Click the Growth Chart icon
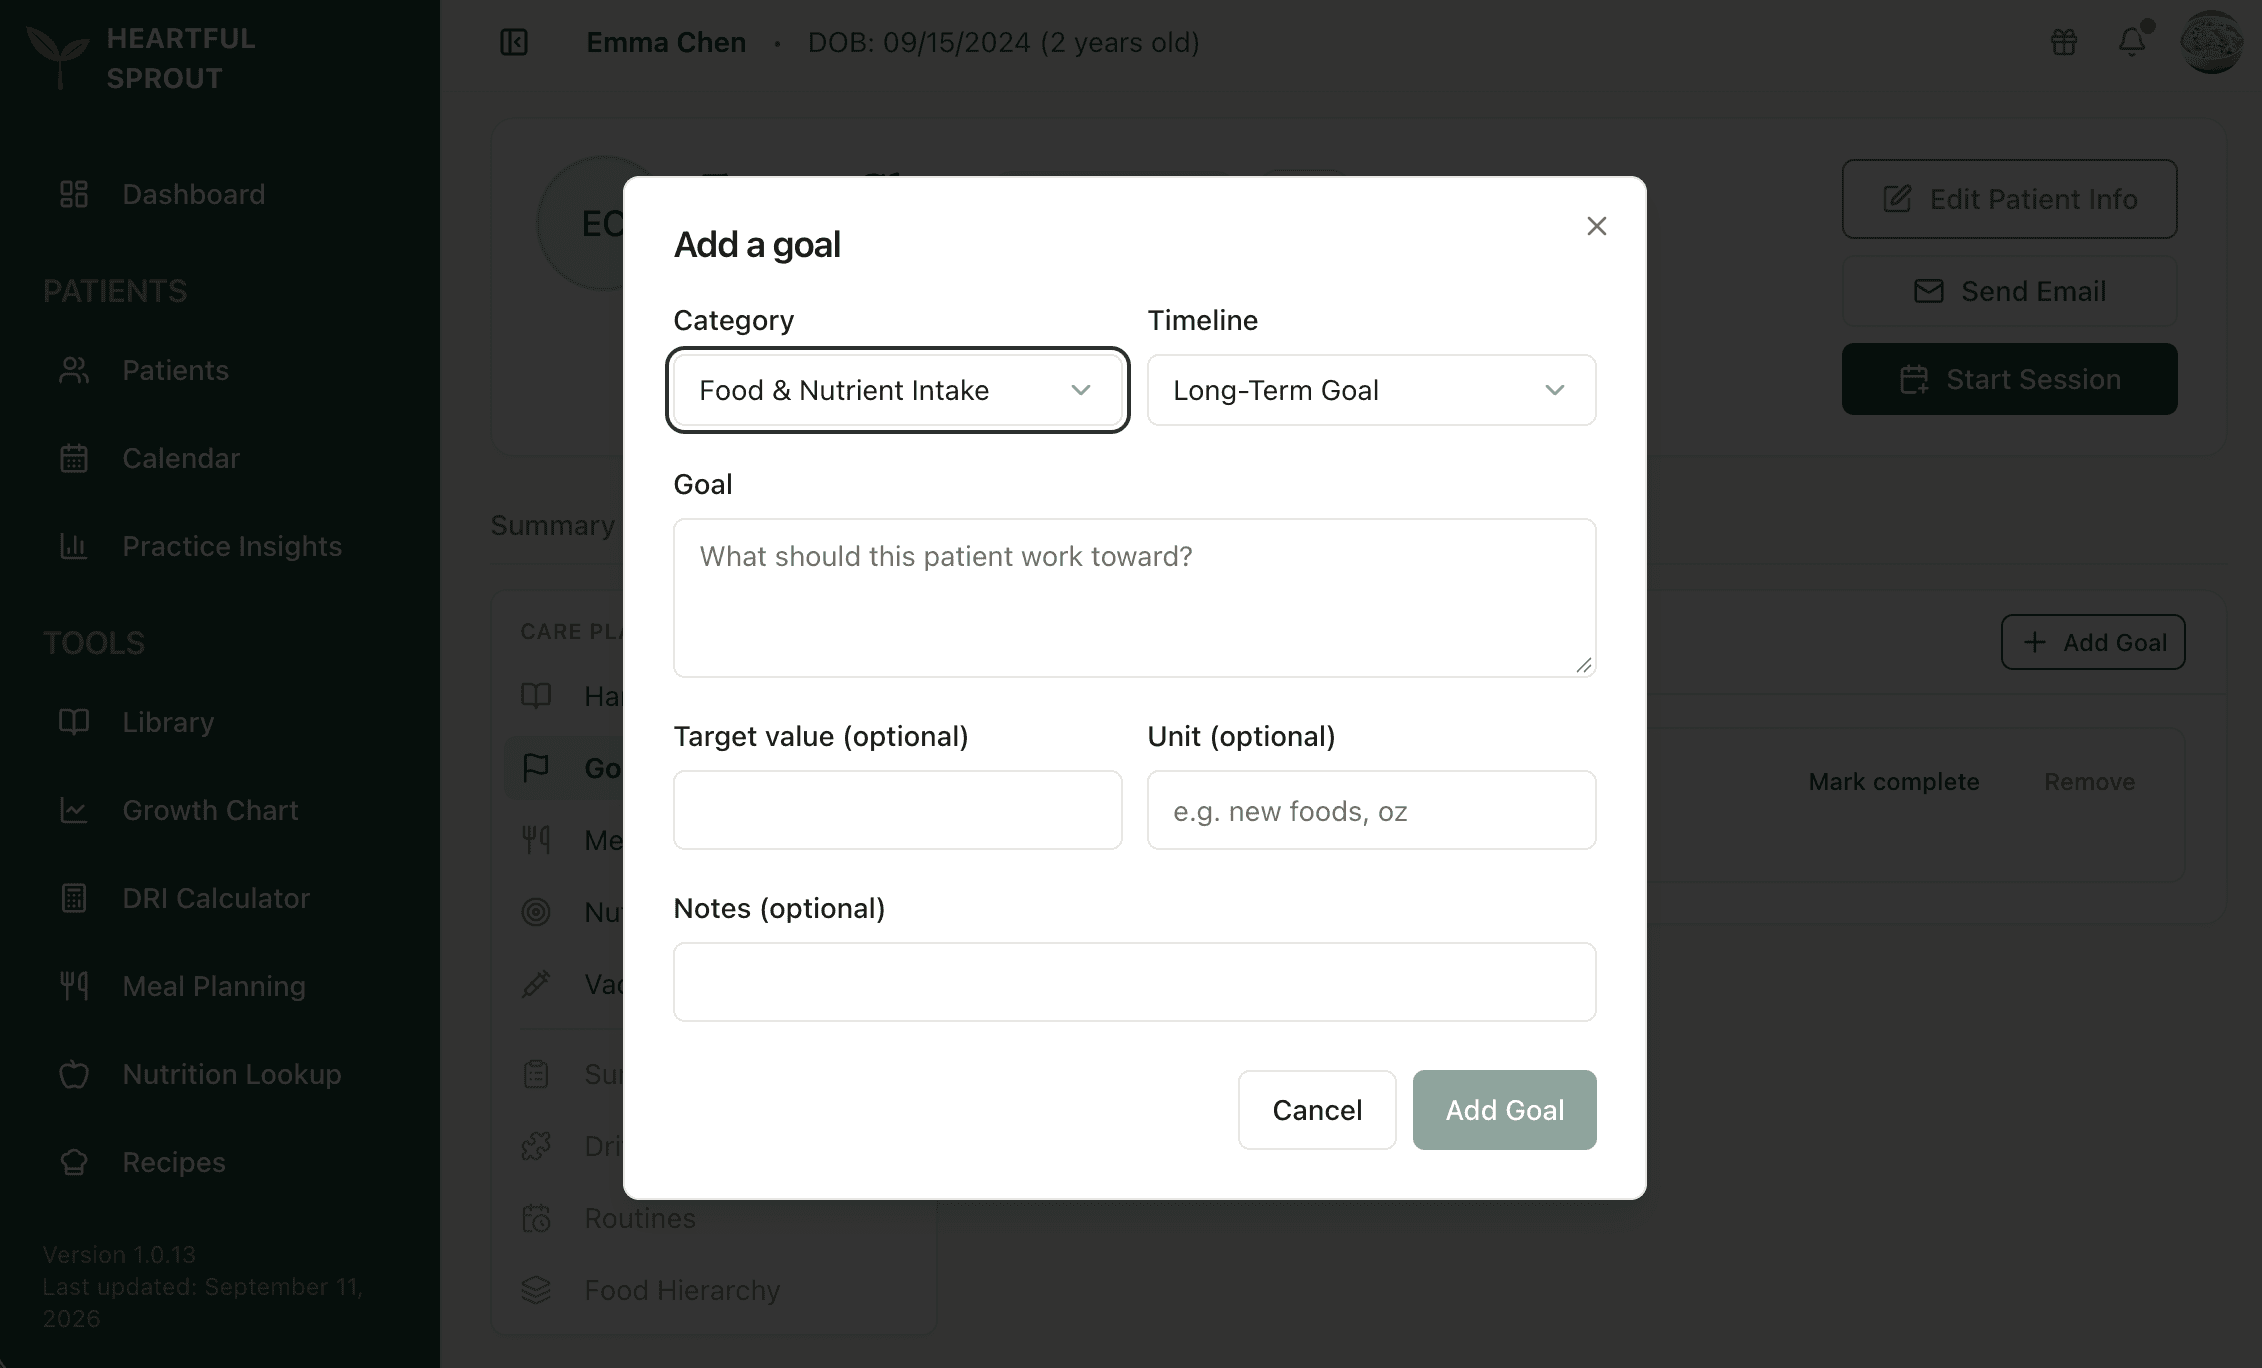 pyautogui.click(x=74, y=810)
